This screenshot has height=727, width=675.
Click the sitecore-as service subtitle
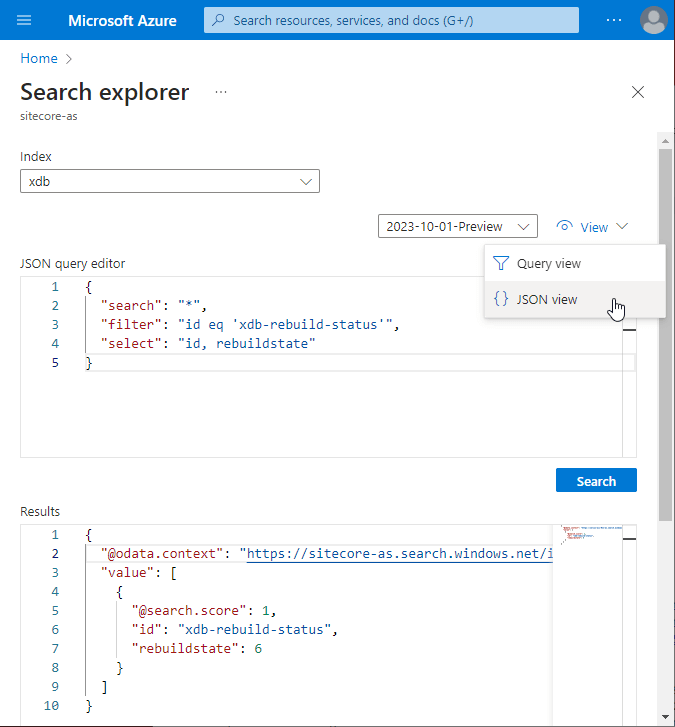49,116
